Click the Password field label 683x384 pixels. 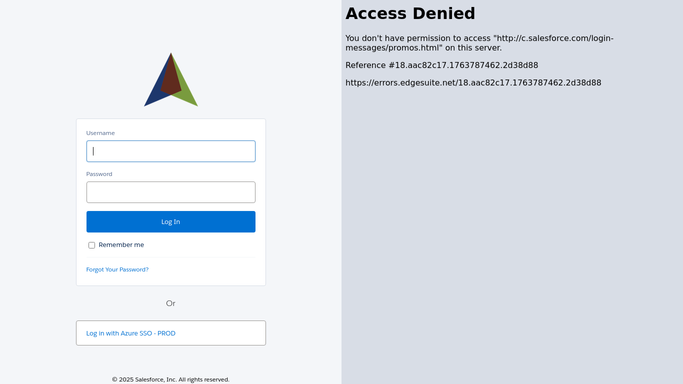(x=99, y=174)
